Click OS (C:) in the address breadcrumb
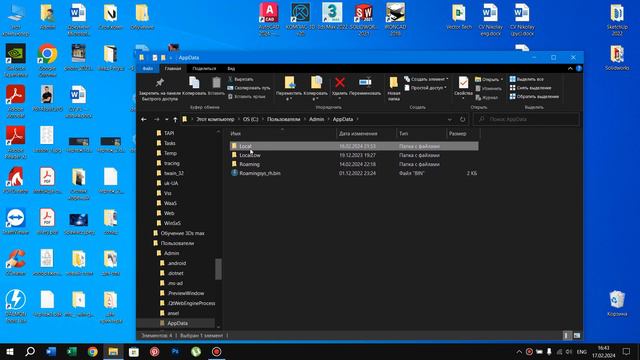The image size is (640, 360). point(251,119)
